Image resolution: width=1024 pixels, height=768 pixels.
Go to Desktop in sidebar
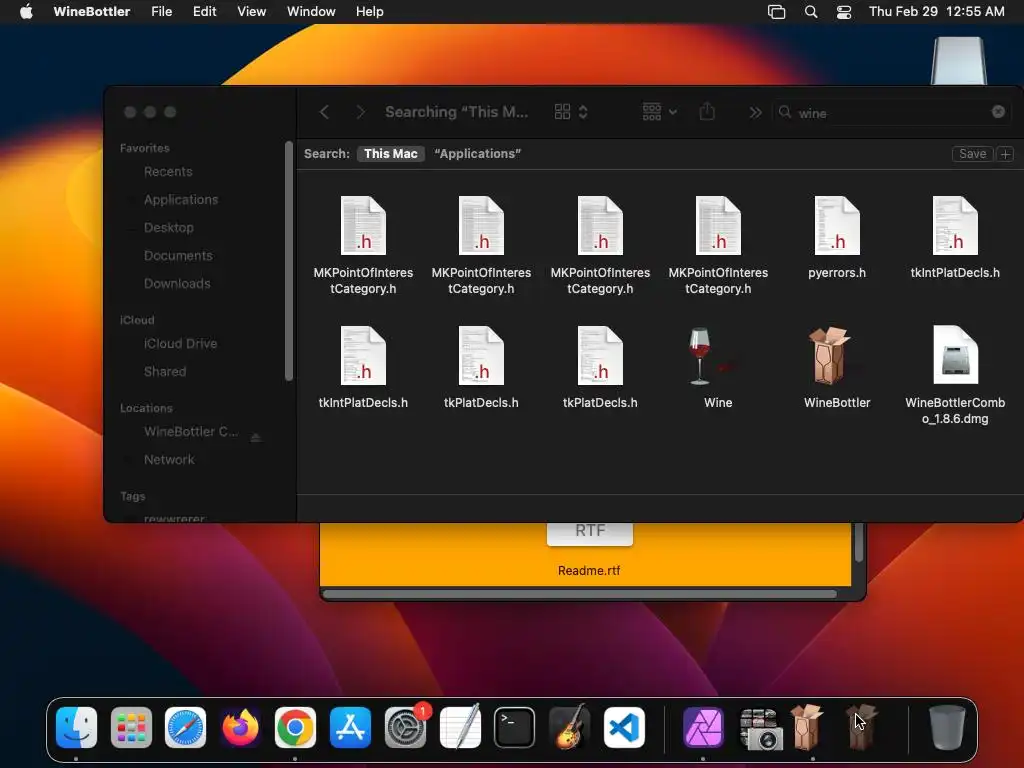coord(168,228)
